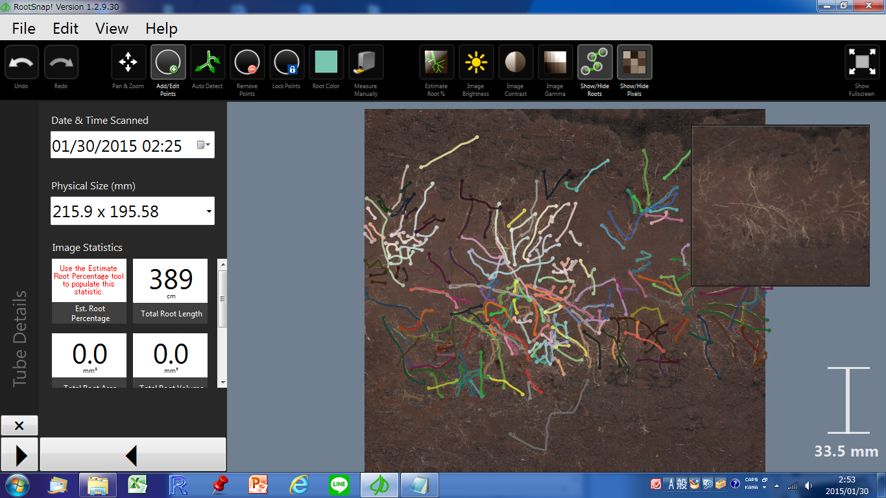
Task: Choose the Lock Points tool
Action: pos(286,63)
